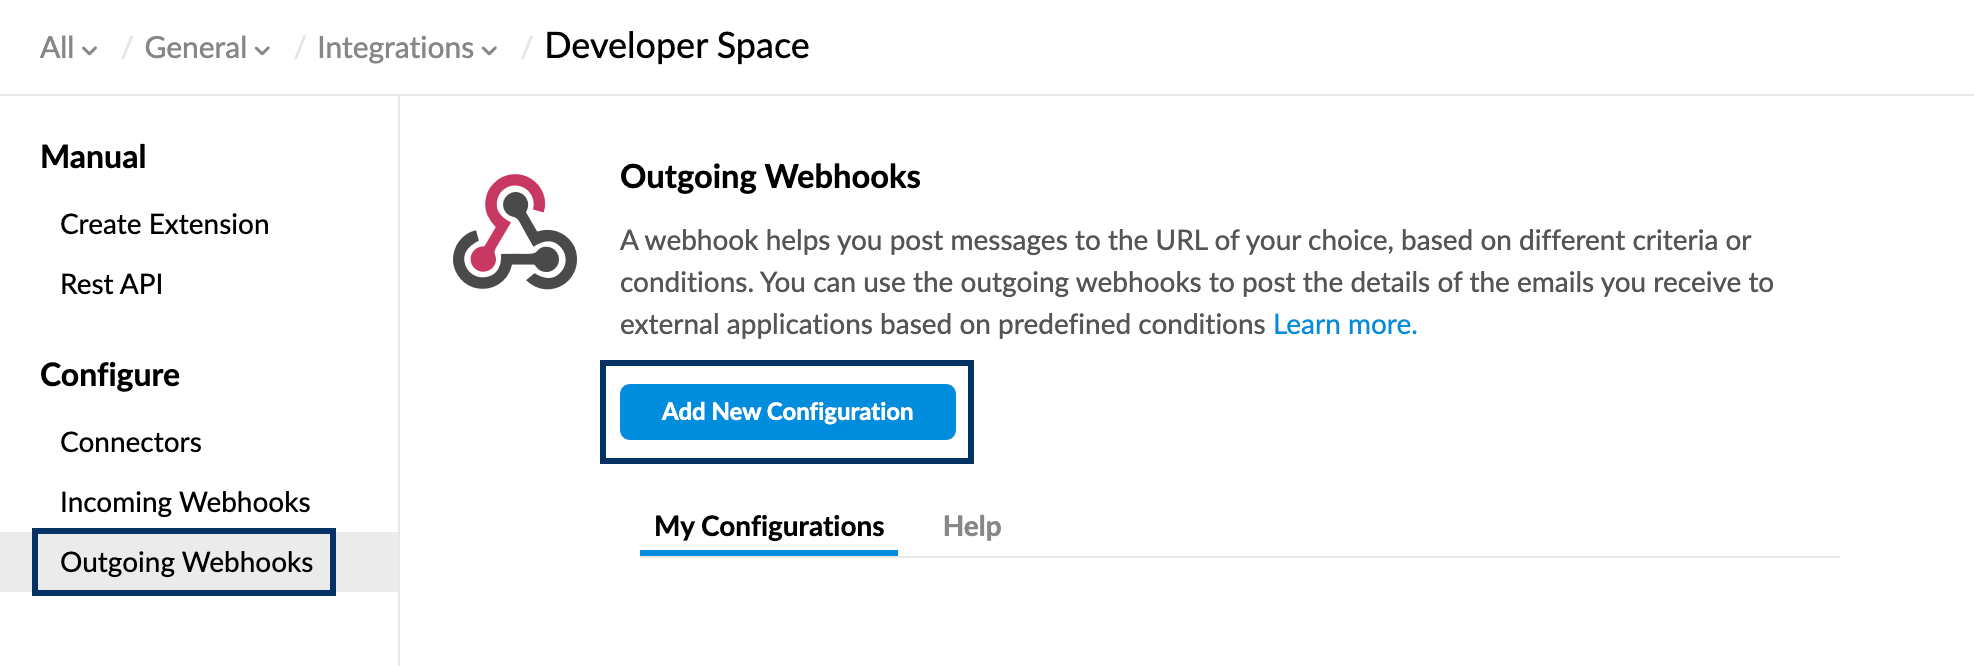Switch to the My Configurations tab

769,526
